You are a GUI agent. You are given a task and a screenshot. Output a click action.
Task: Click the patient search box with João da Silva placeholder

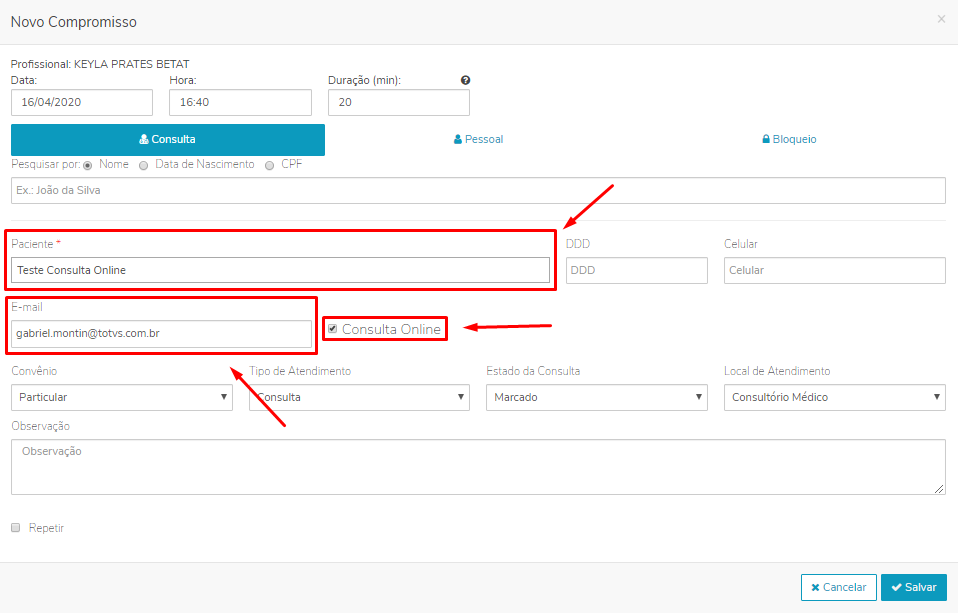(x=478, y=191)
